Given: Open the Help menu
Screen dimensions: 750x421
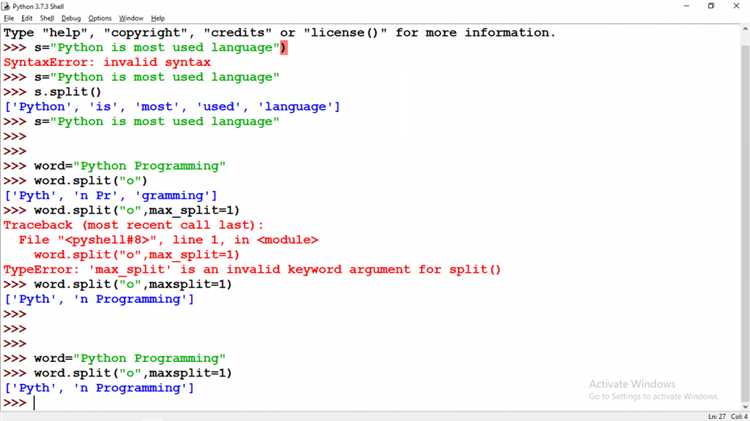Looking at the screenshot, I should (158, 18).
